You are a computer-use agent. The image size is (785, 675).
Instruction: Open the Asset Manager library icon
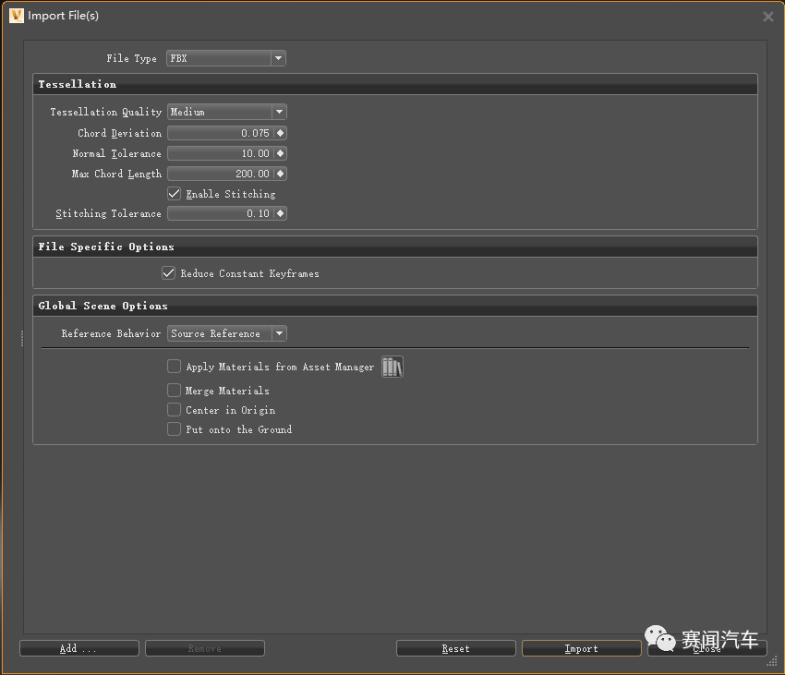pos(392,367)
